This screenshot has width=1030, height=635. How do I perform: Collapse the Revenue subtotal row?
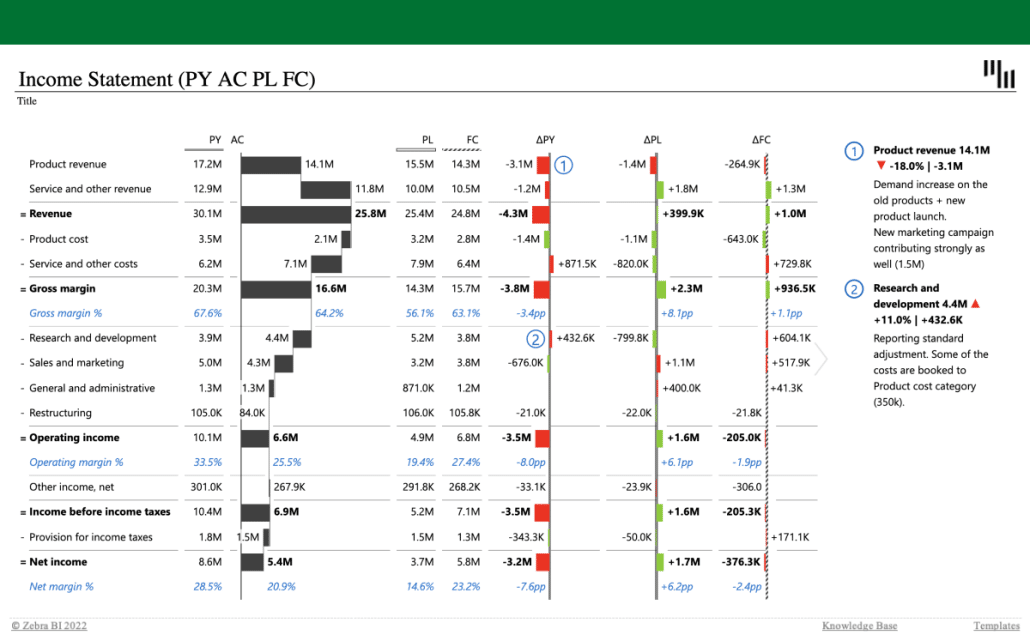[22, 214]
